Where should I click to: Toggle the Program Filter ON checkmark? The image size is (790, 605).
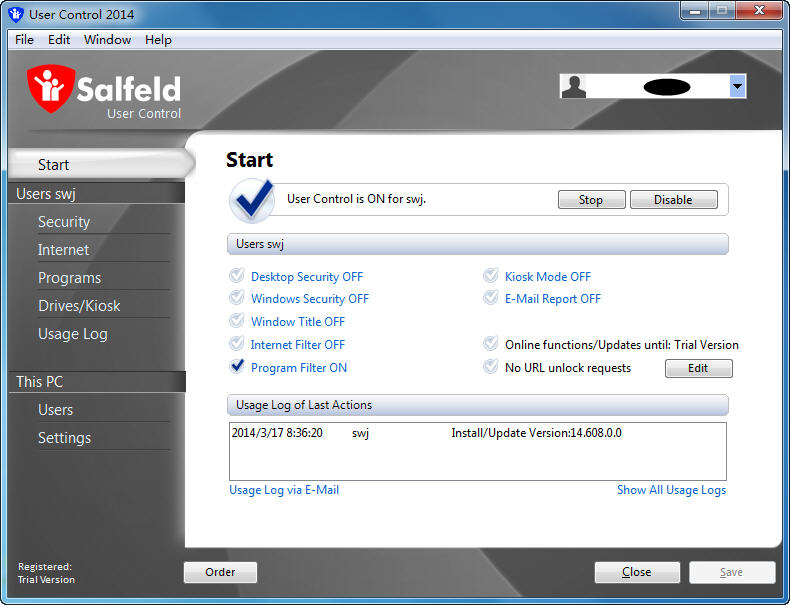(x=237, y=366)
